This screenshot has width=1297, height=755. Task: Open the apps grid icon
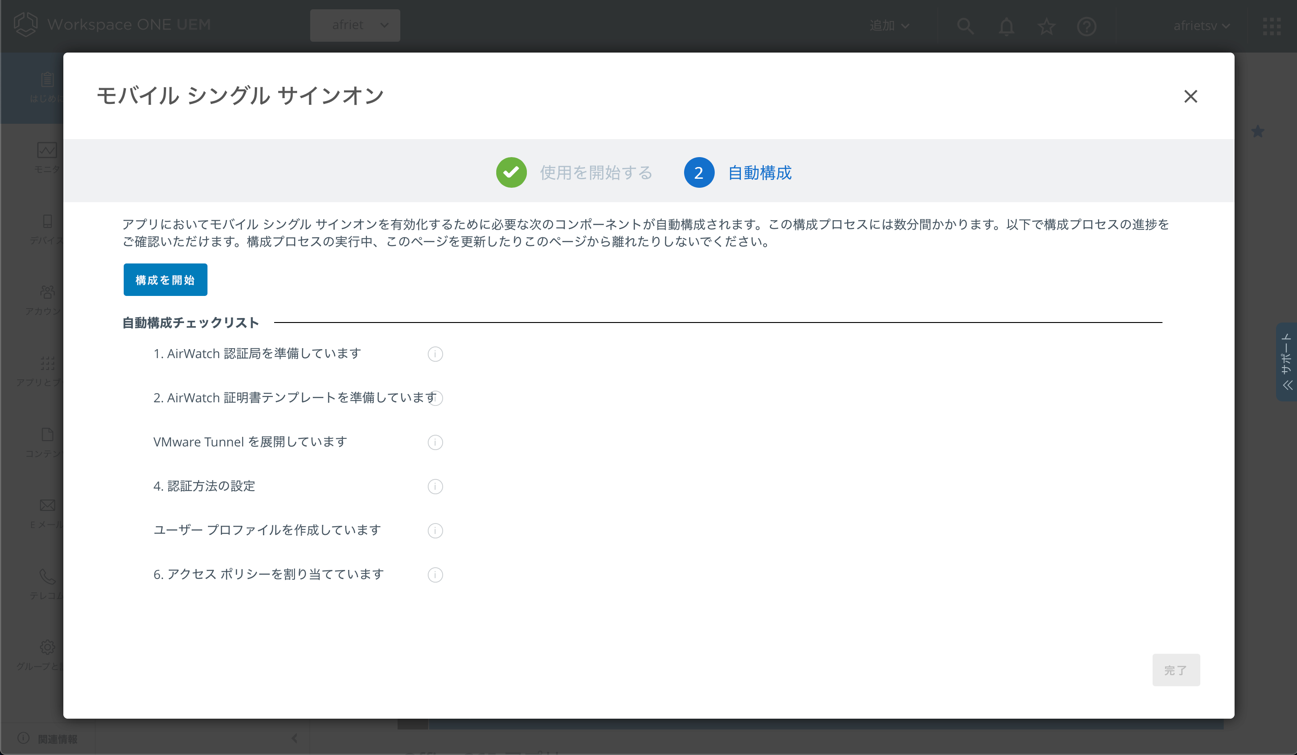pyautogui.click(x=1271, y=26)
